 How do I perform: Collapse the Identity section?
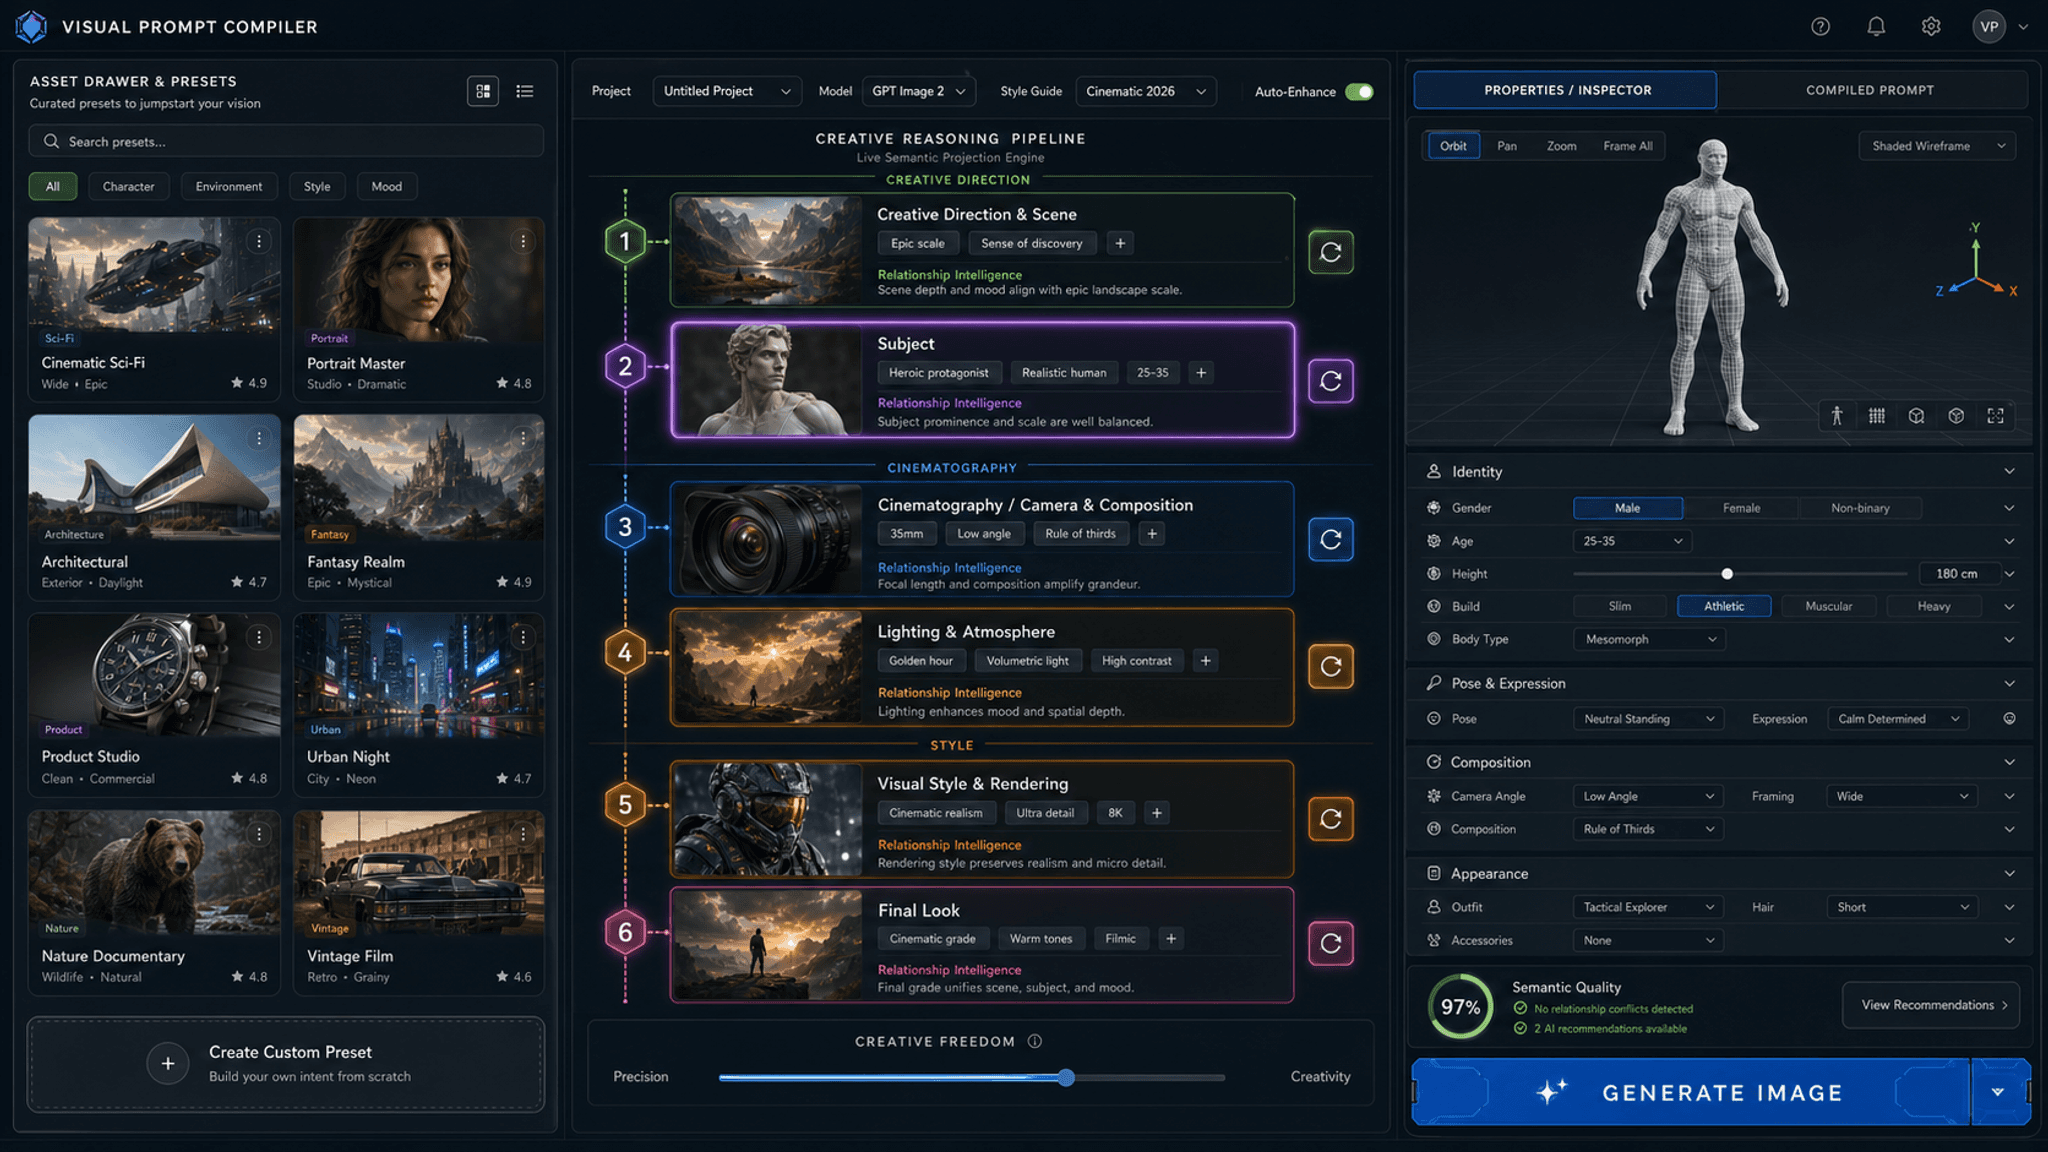[2009, 471]
